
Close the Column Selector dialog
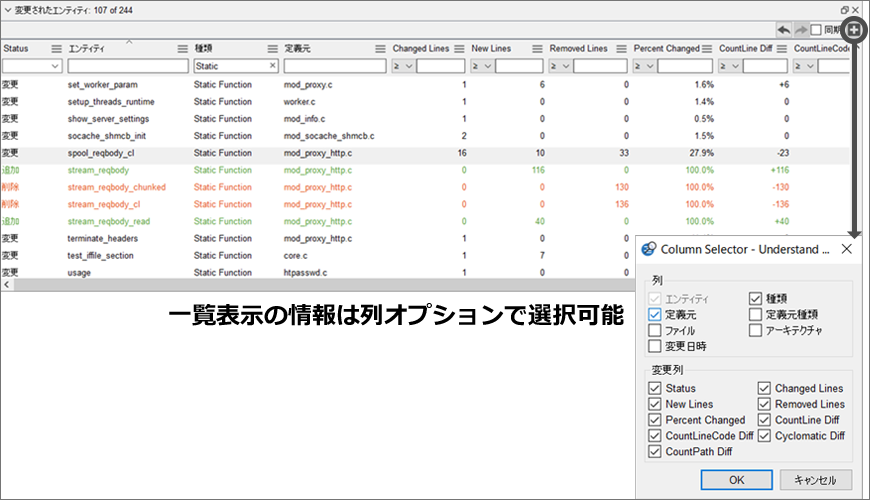point(846,249)
